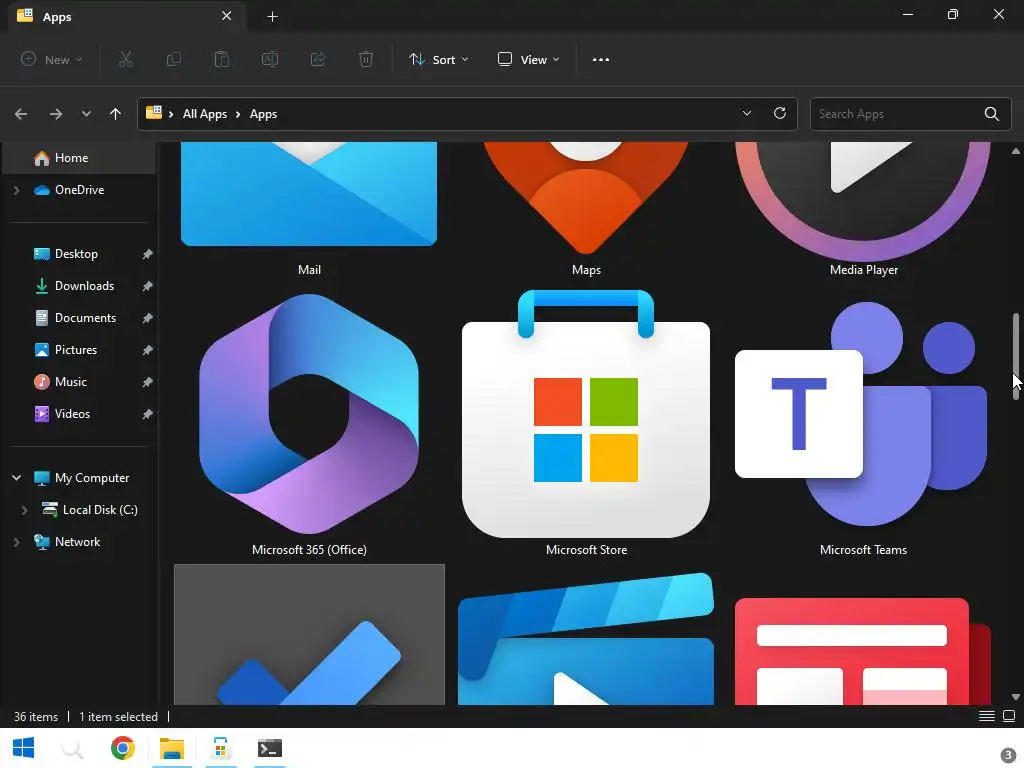
Task: Switch to large thumbnails view icon in status bar
Action: coord(1009,716)
